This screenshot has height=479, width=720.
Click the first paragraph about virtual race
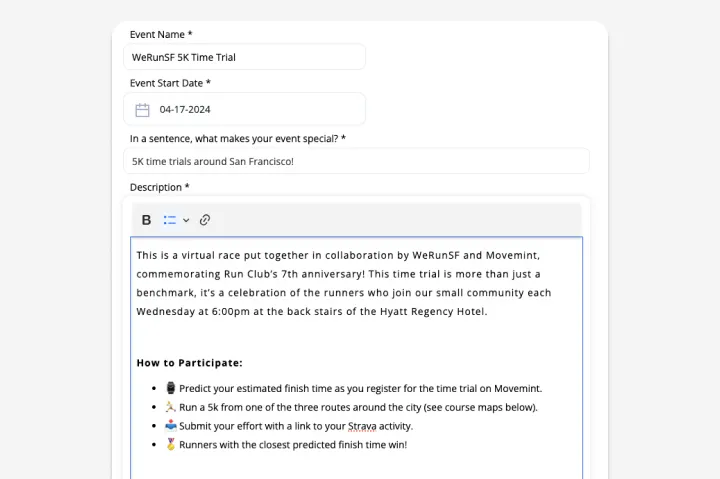(x=343, y=283)
